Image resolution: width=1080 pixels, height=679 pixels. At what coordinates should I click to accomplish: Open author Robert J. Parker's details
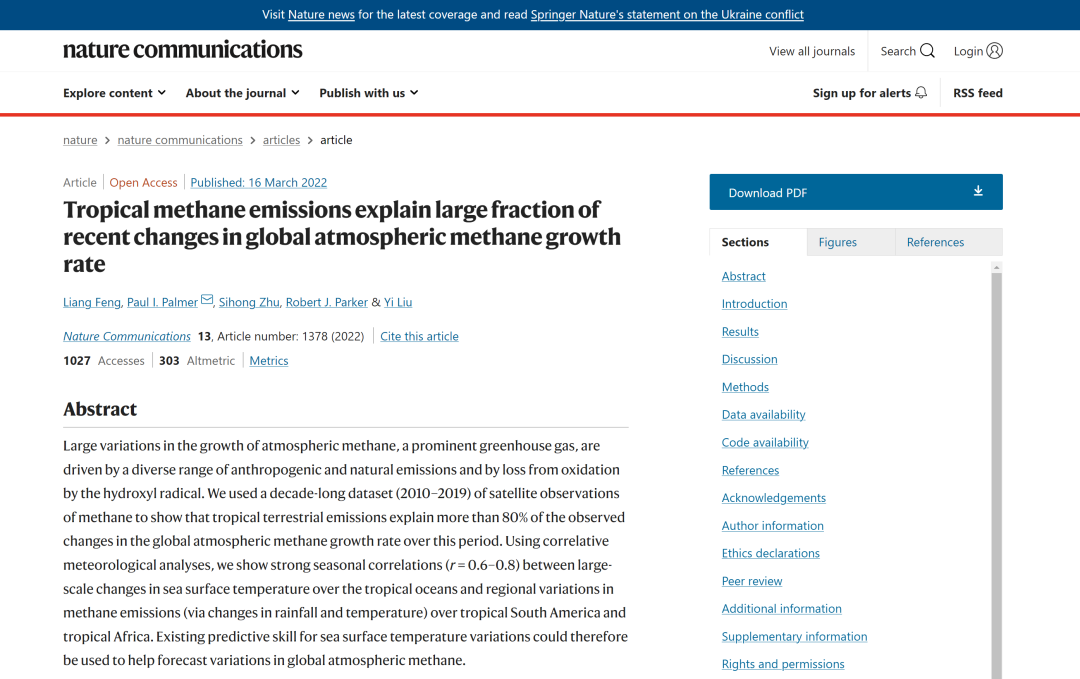coord(326,302)
